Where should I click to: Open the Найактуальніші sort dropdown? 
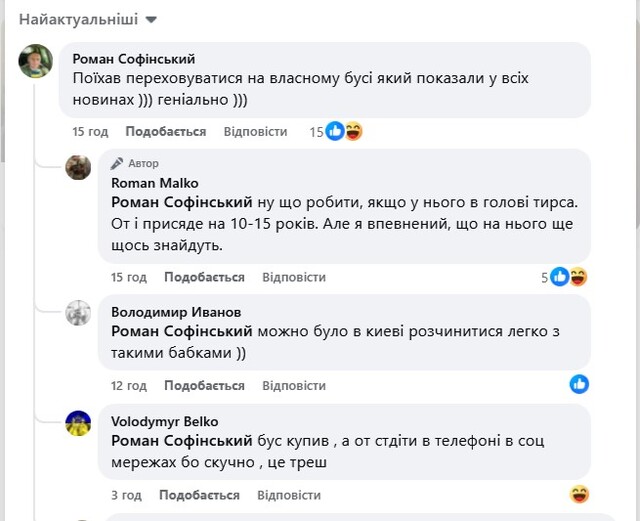[88, 20]
